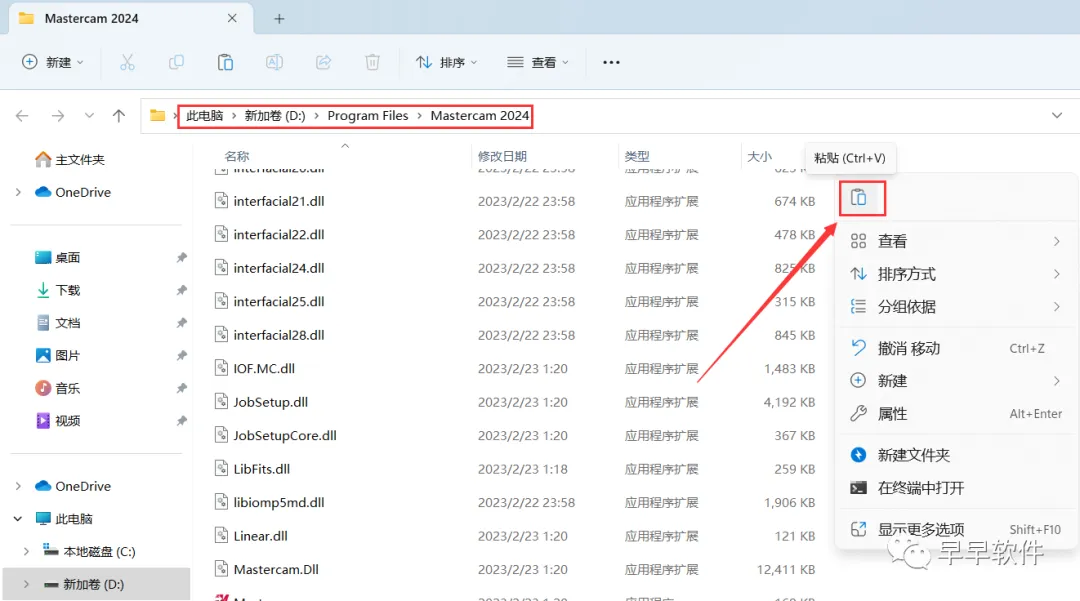Click the Delete trash icon in toolbar
The width and height of the screenshot is (1080, 601).
point(372,62)
